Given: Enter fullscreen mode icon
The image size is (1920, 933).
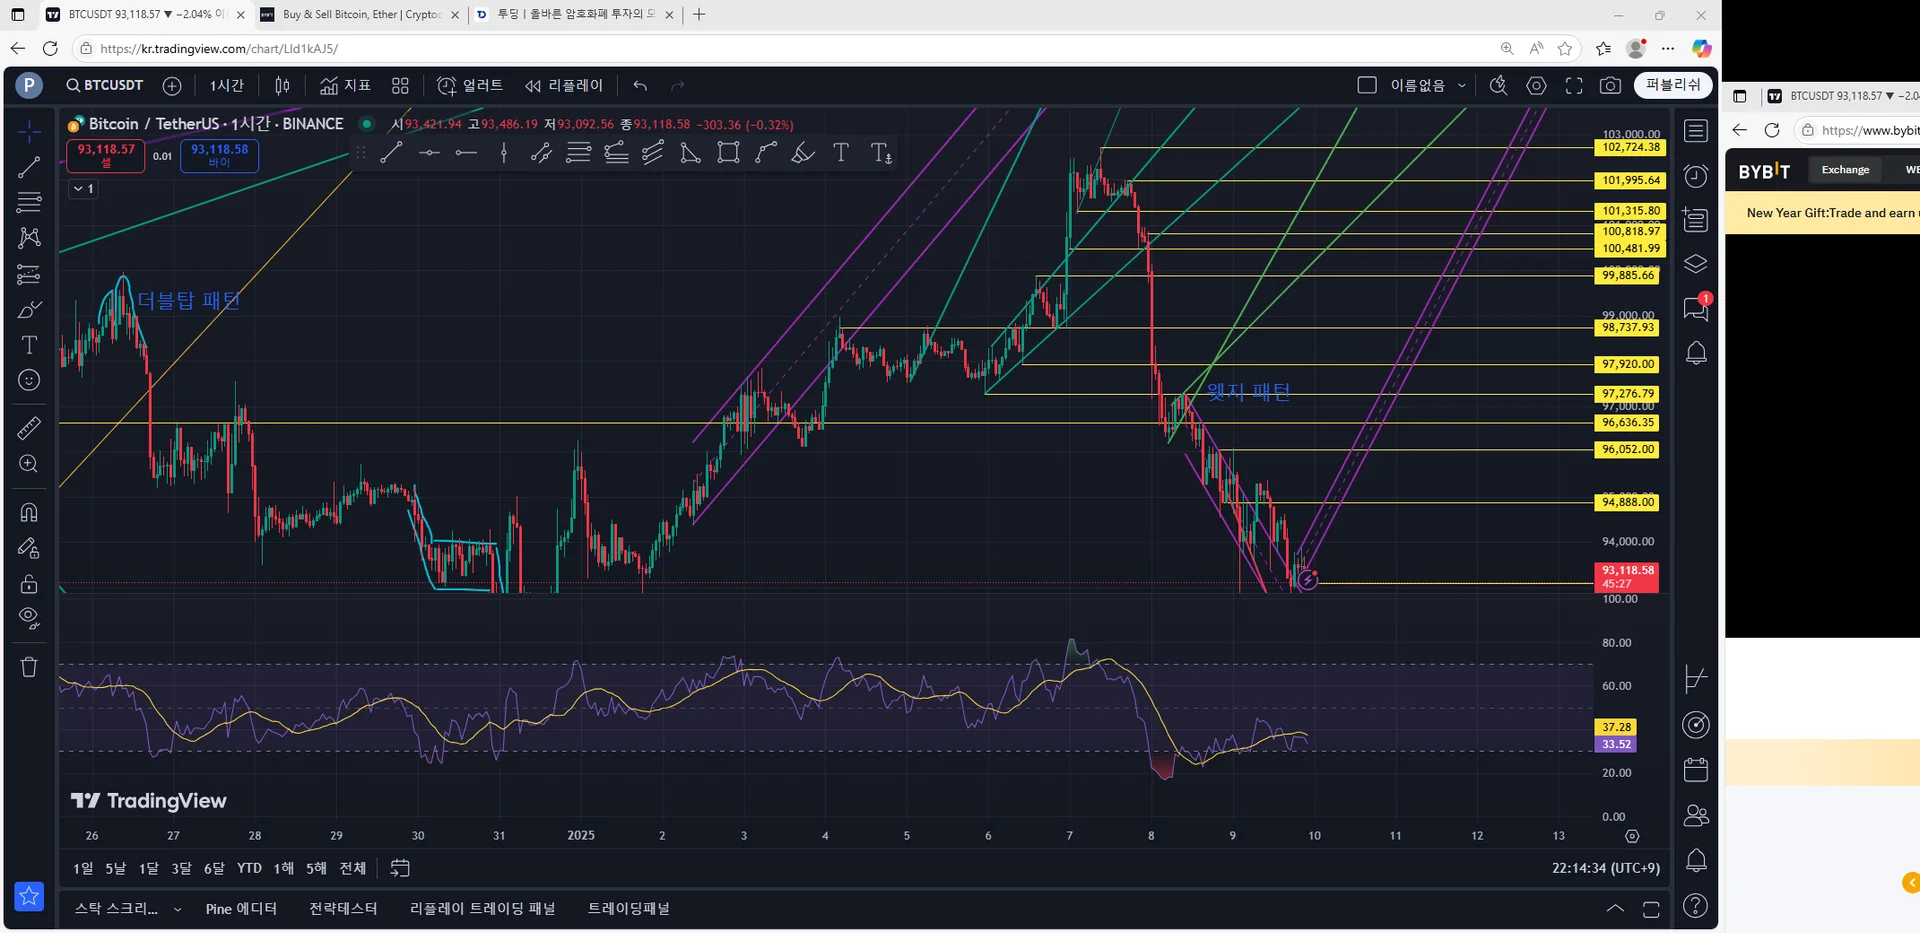Looking at the screenshot, I should [1574, 86].
